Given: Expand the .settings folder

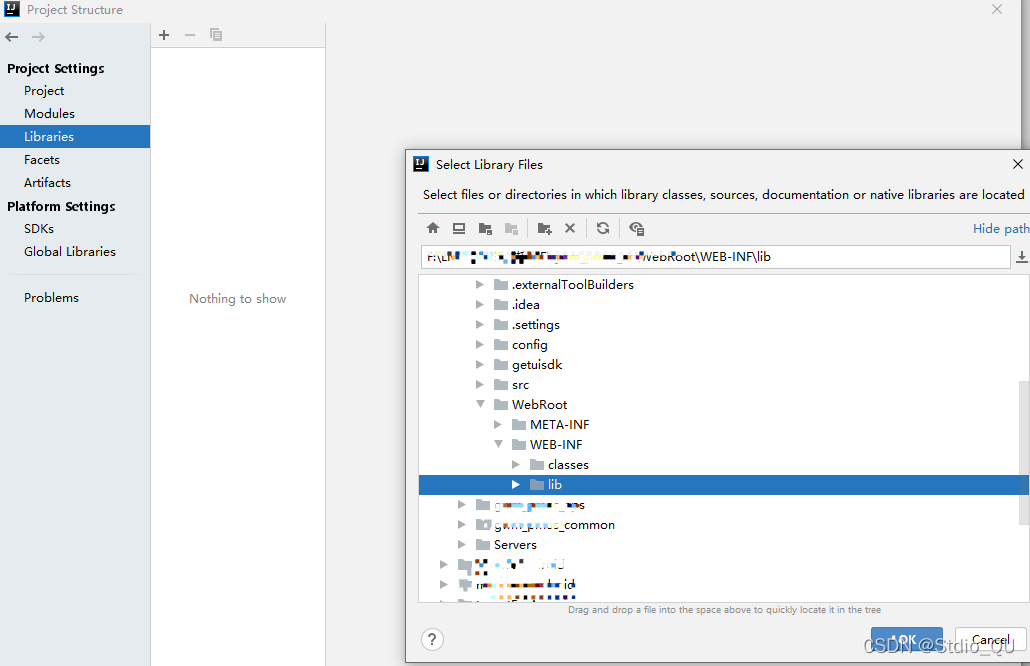Looking at the screenshot, I should (480, 324).
